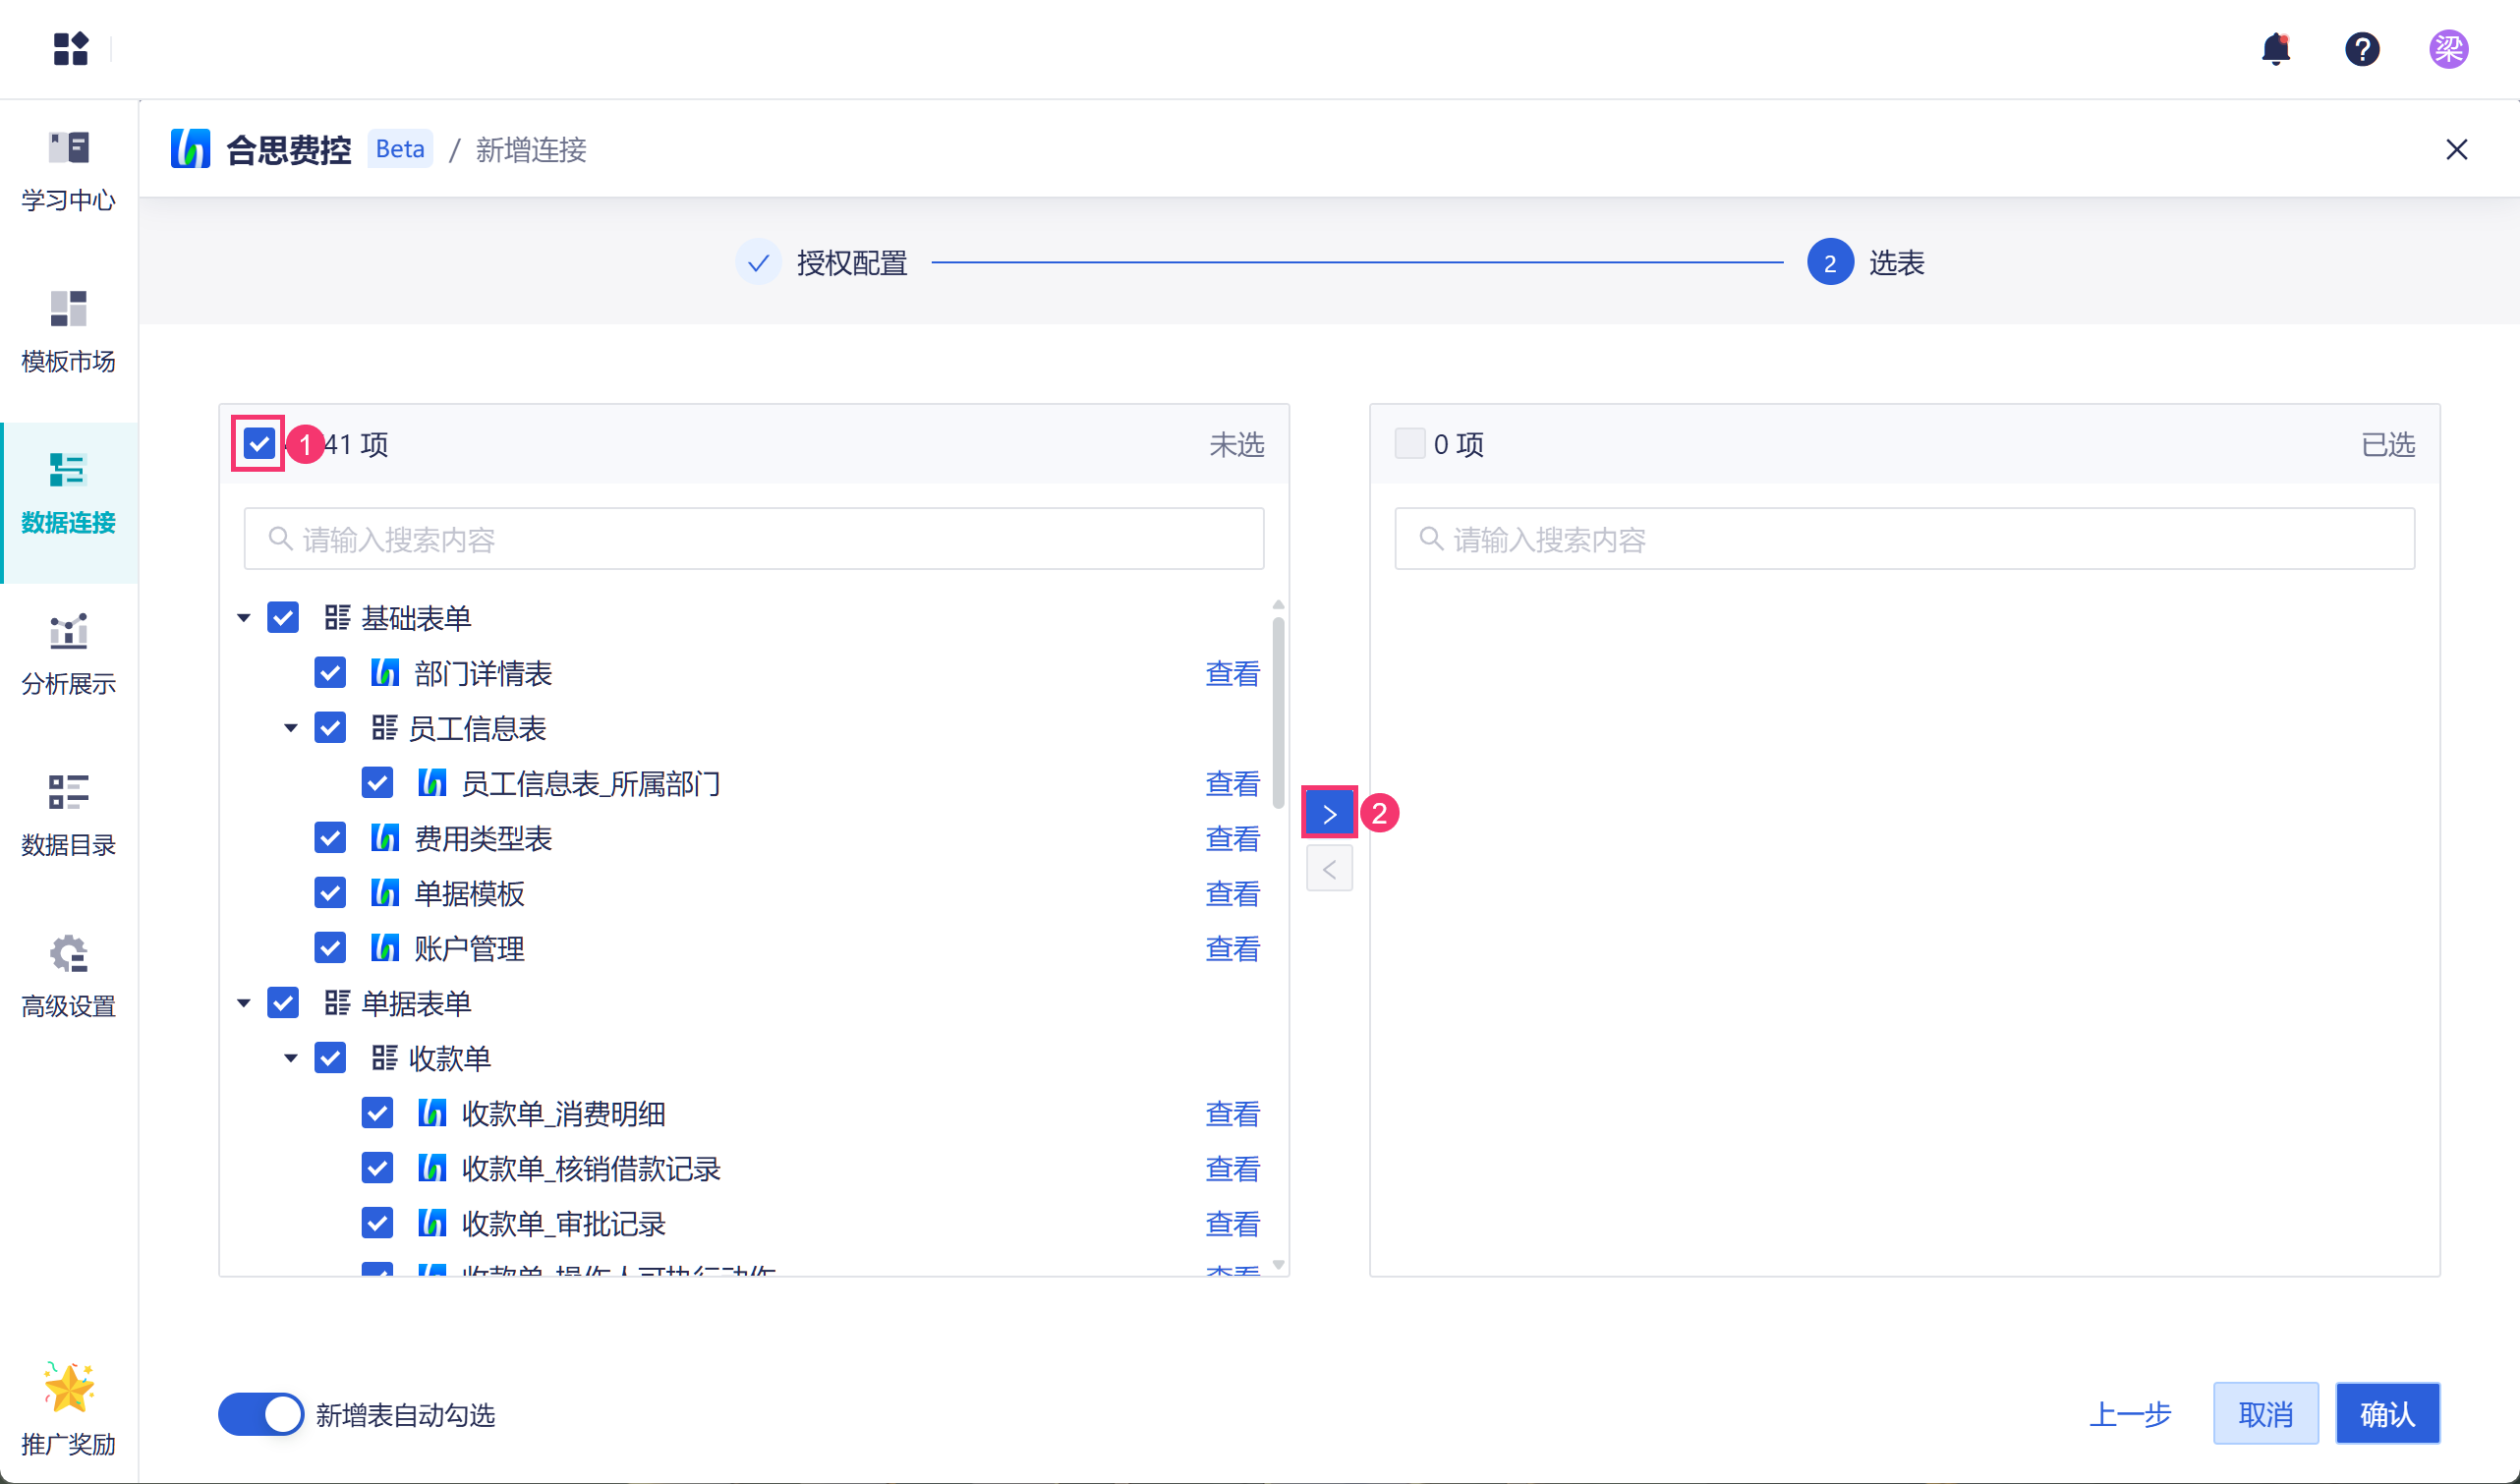Collapse the 员工信息表 tree node

pos(290,728)
